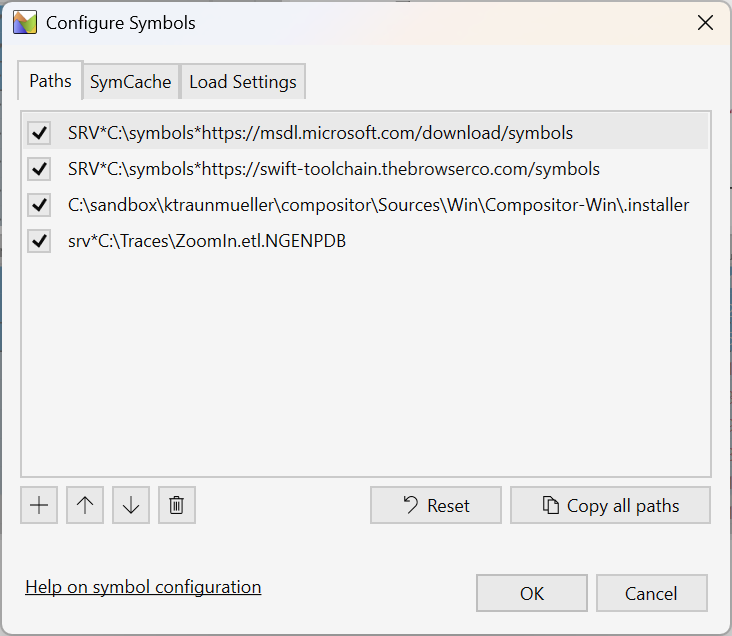732x636 pixels.
Task: Select the swift-toolchain.thebrowserco.com path entry
Action: tap(334, 169)
